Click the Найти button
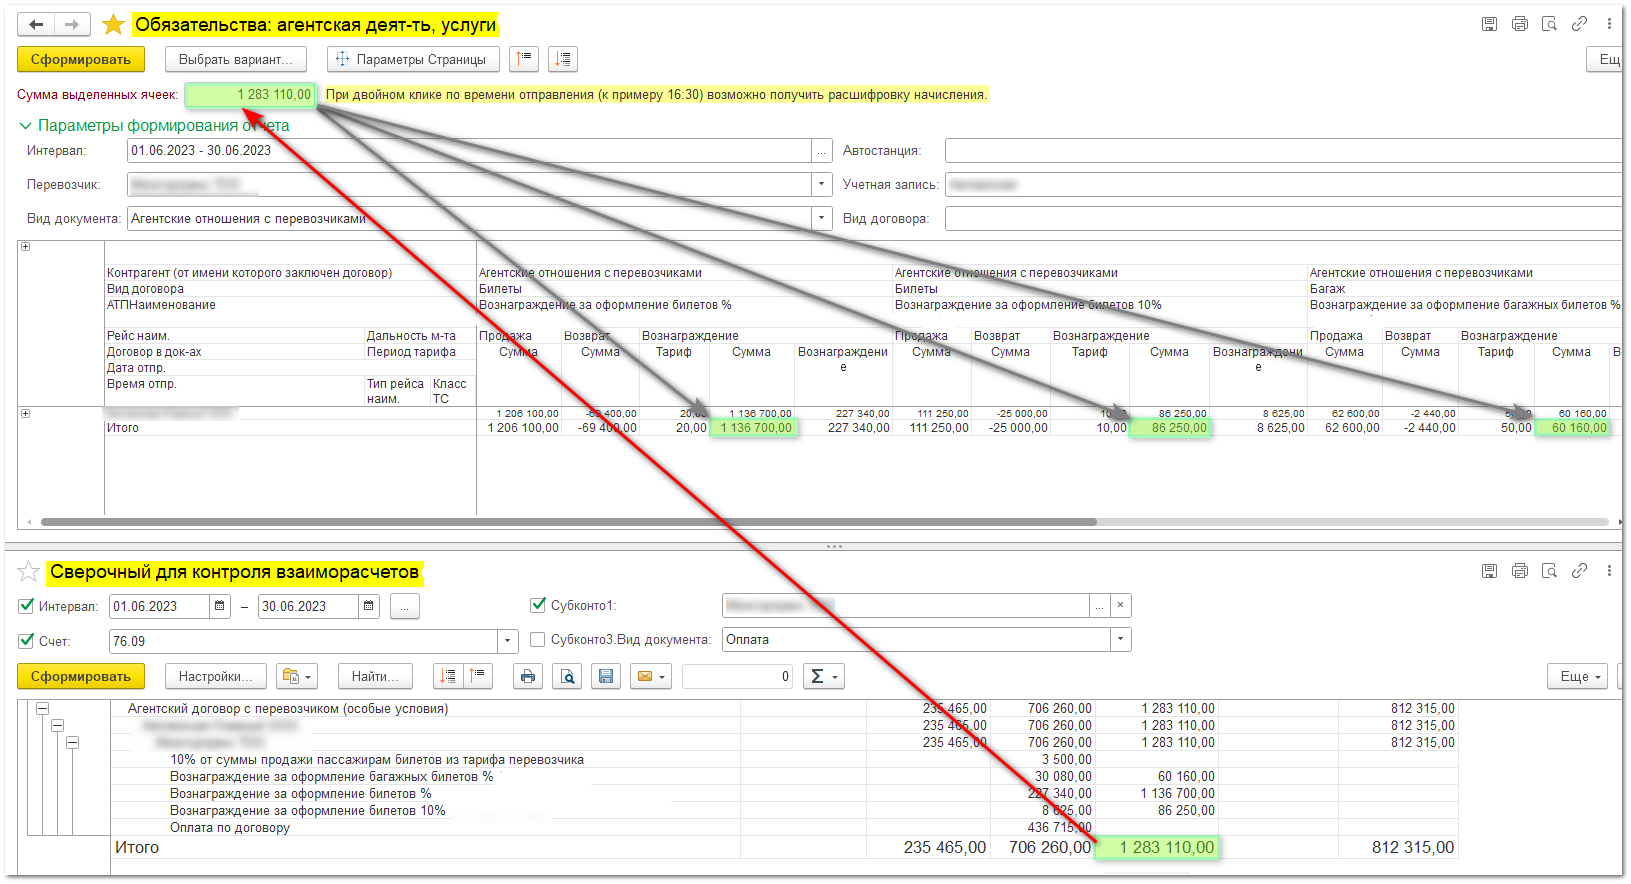The width and height of the screenshot is (1631, 884). (x=374, y=677)
